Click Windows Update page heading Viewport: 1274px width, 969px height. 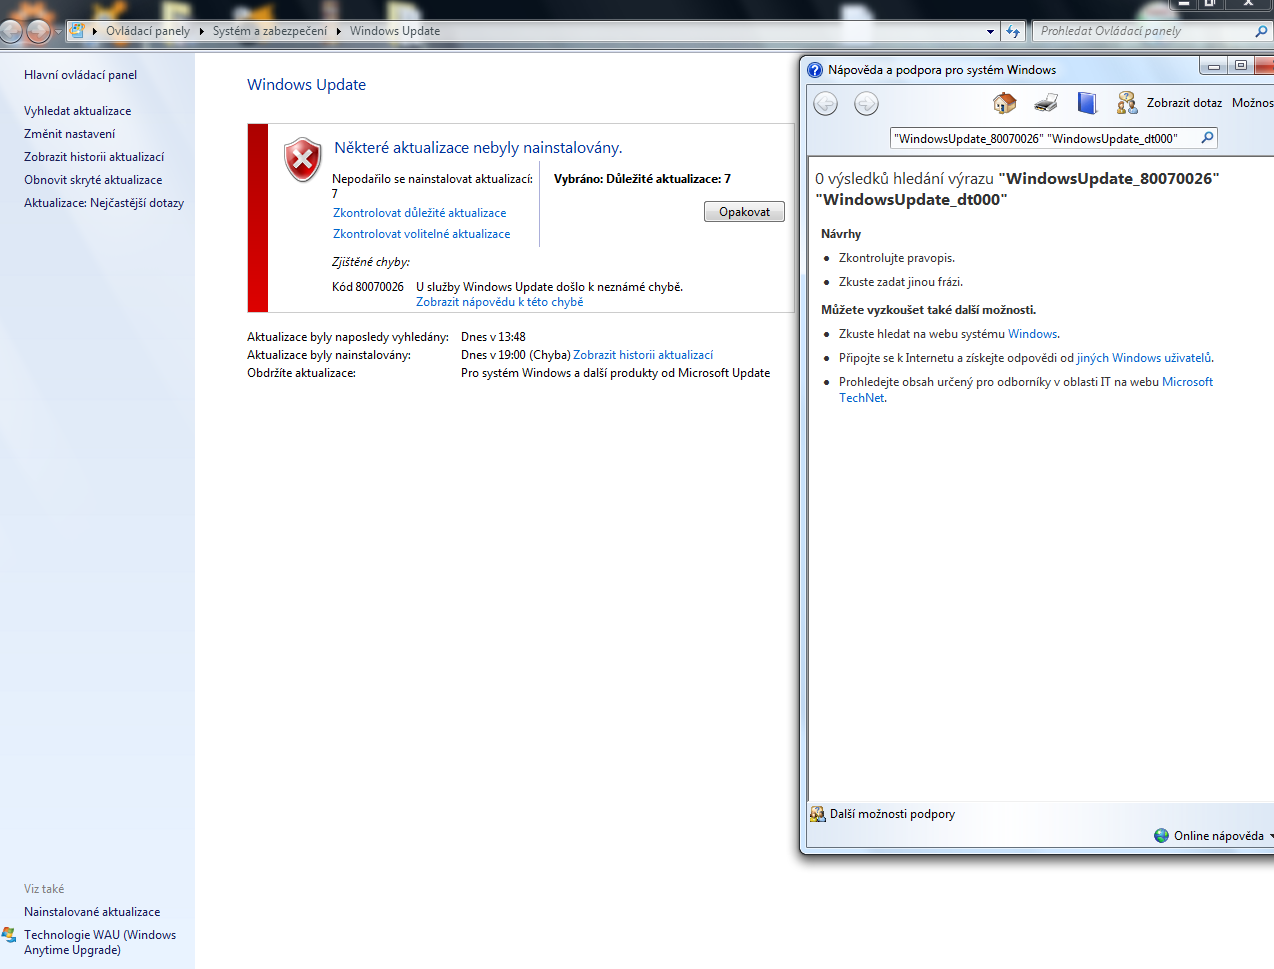click(x=307, y=85)
